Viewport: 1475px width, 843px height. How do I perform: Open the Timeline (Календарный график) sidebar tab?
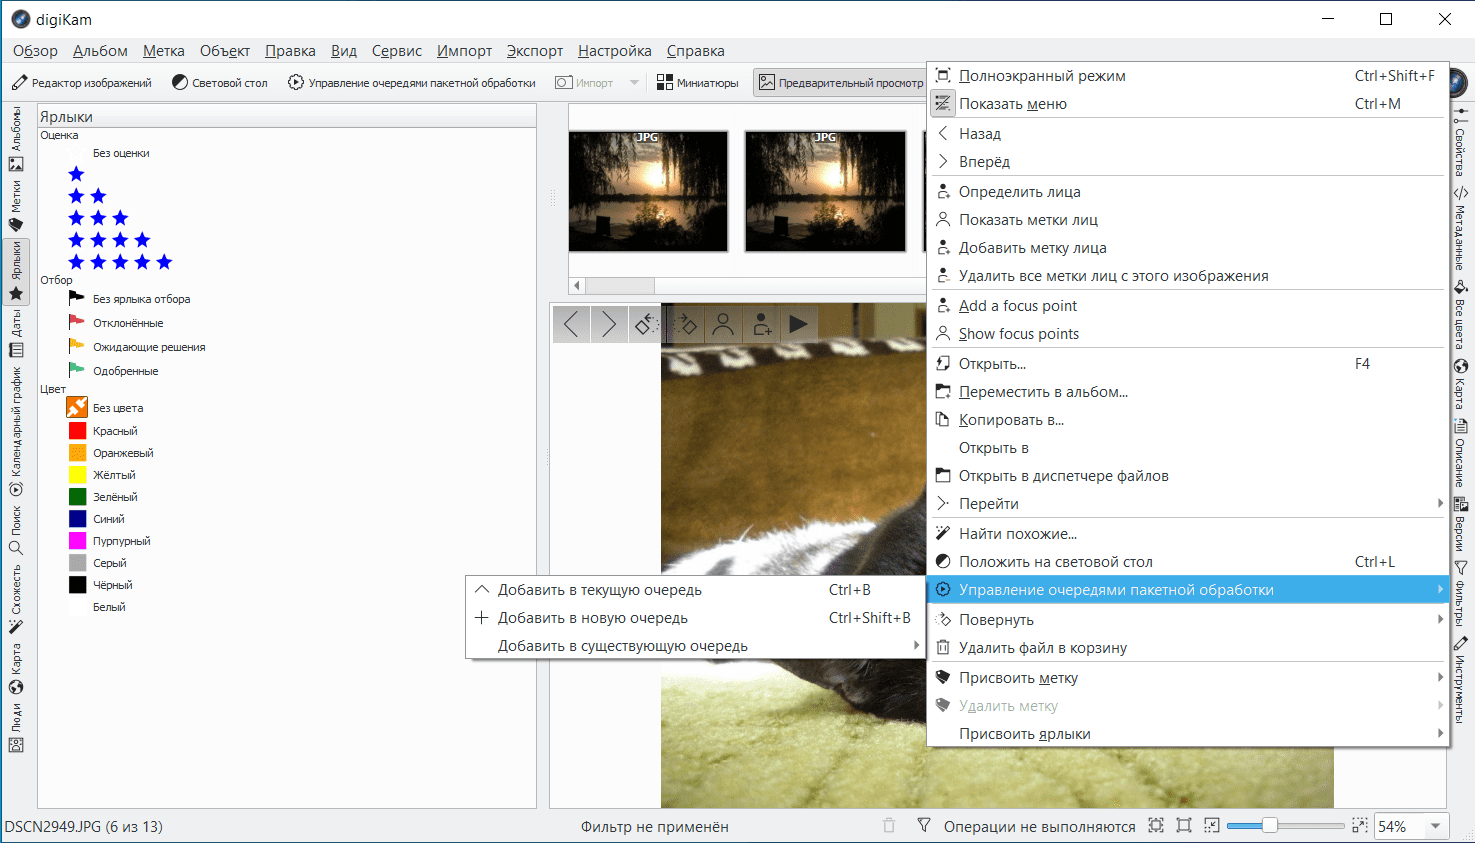point(16,431)
